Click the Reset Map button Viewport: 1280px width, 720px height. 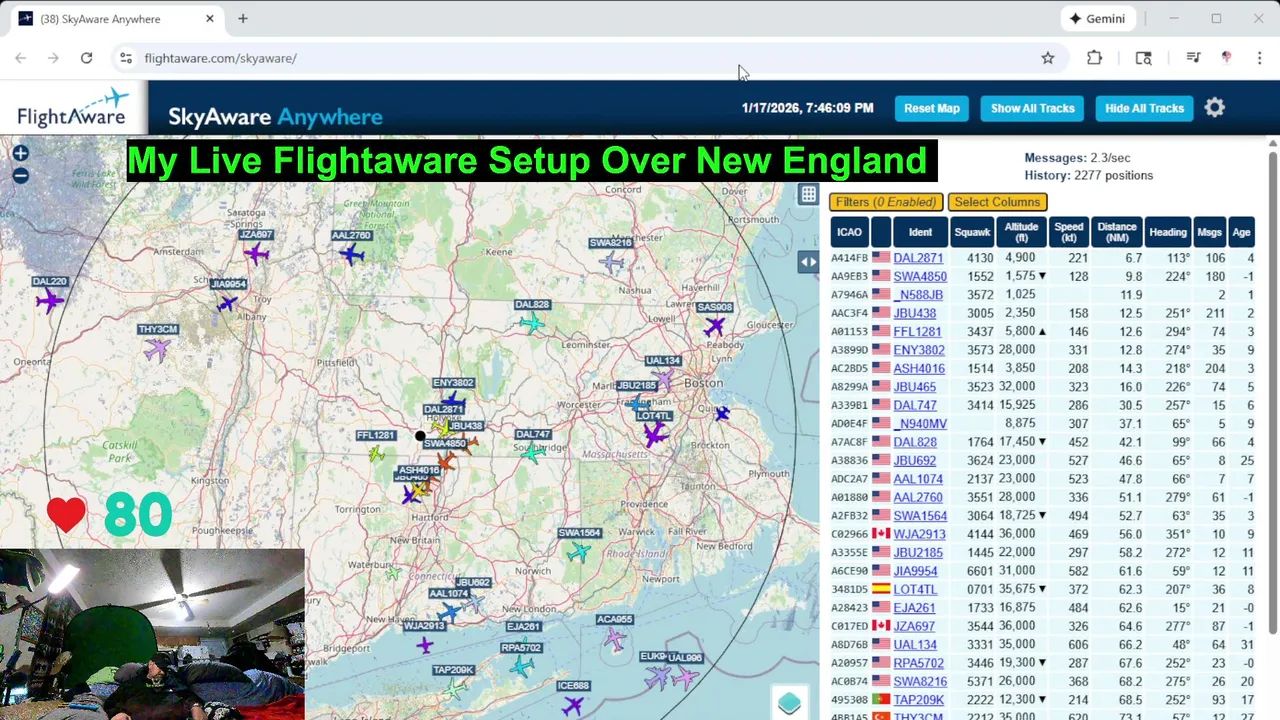(x=932, y=108)
